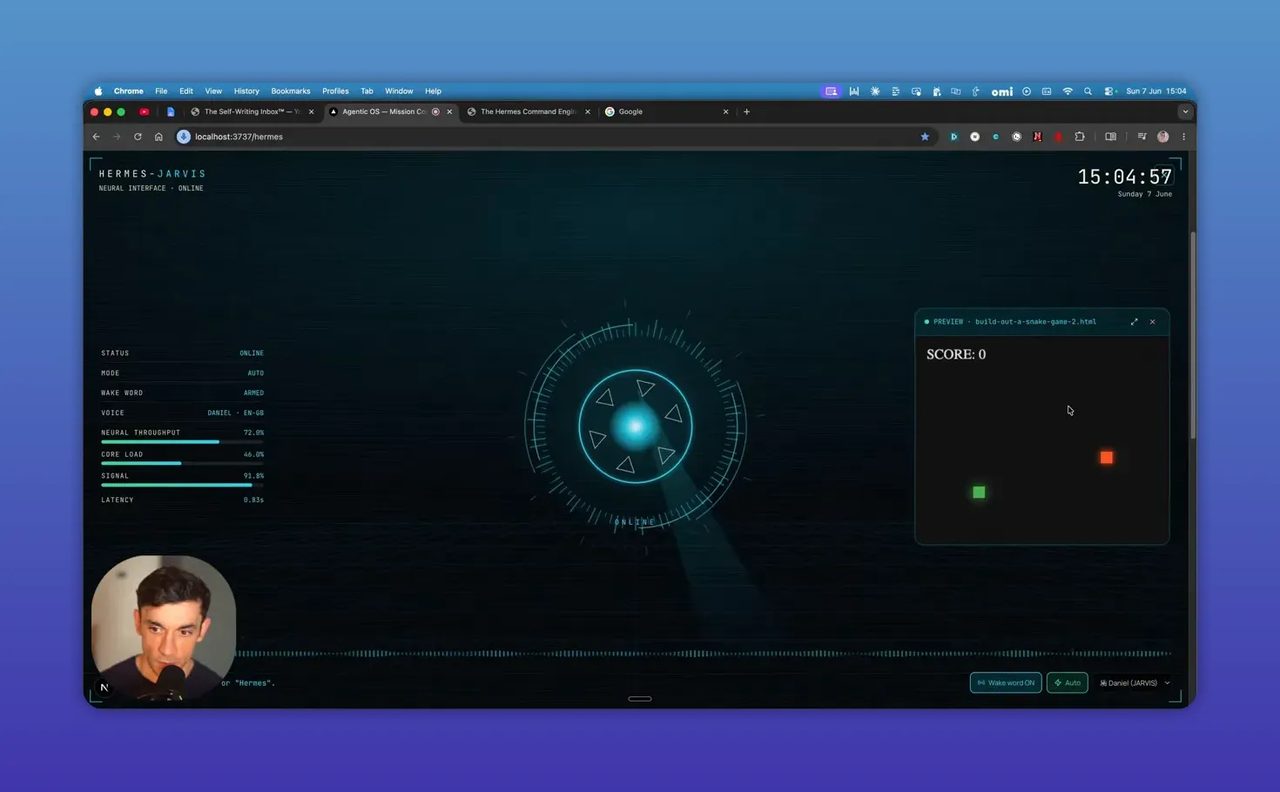
Task: Open the Chrome Extensions puzzle icon
Action: (x=1080, y=137)
